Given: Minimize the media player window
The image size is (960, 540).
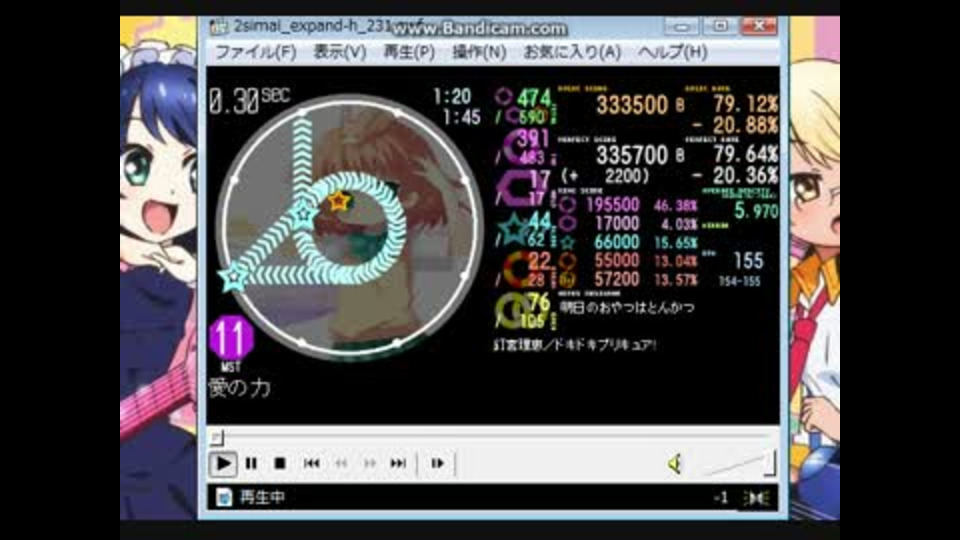Looking at the screenshot, I should pyautogui.click(x=682, y=26).
